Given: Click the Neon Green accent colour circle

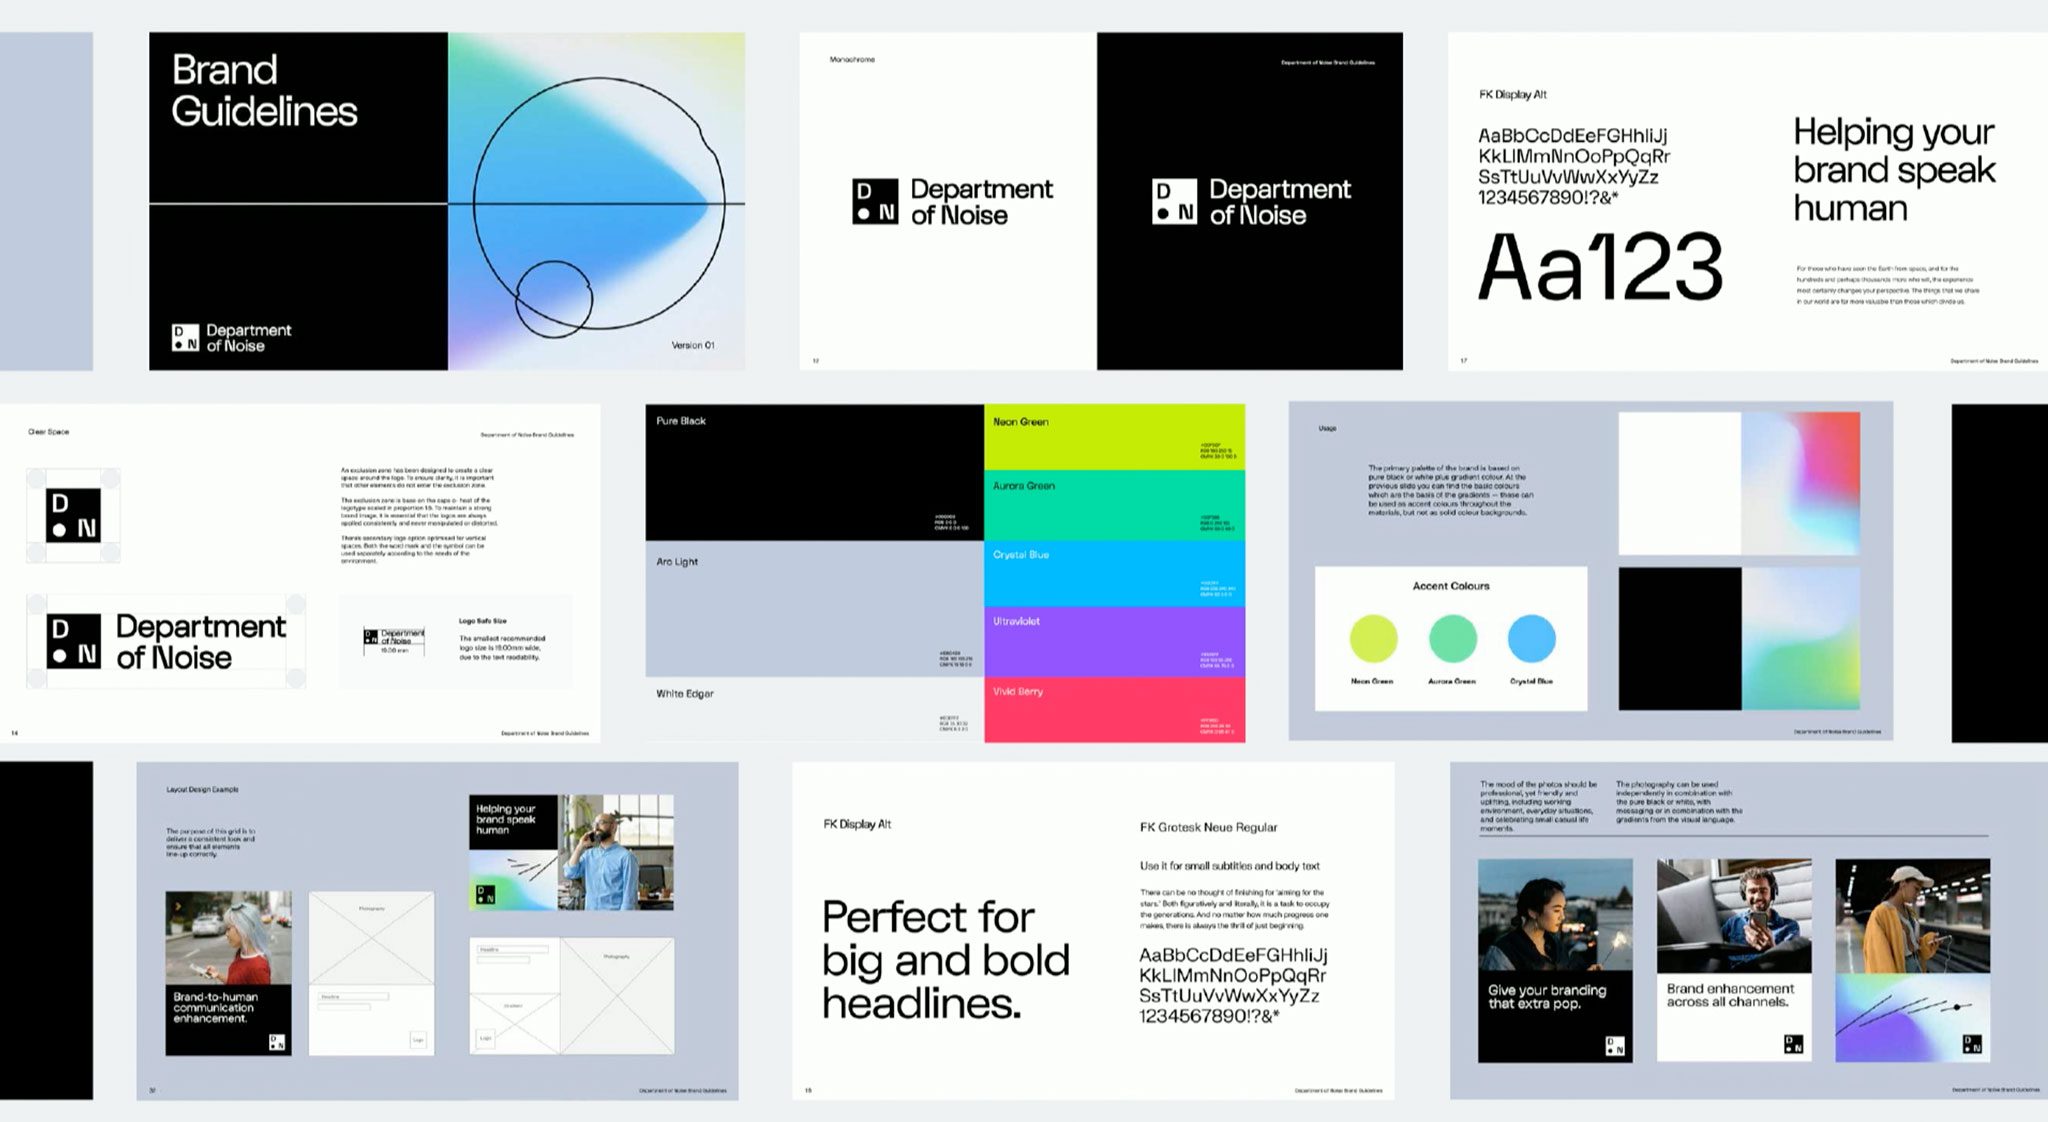Looking at the screenshot, I should (x=1373, y=638).
